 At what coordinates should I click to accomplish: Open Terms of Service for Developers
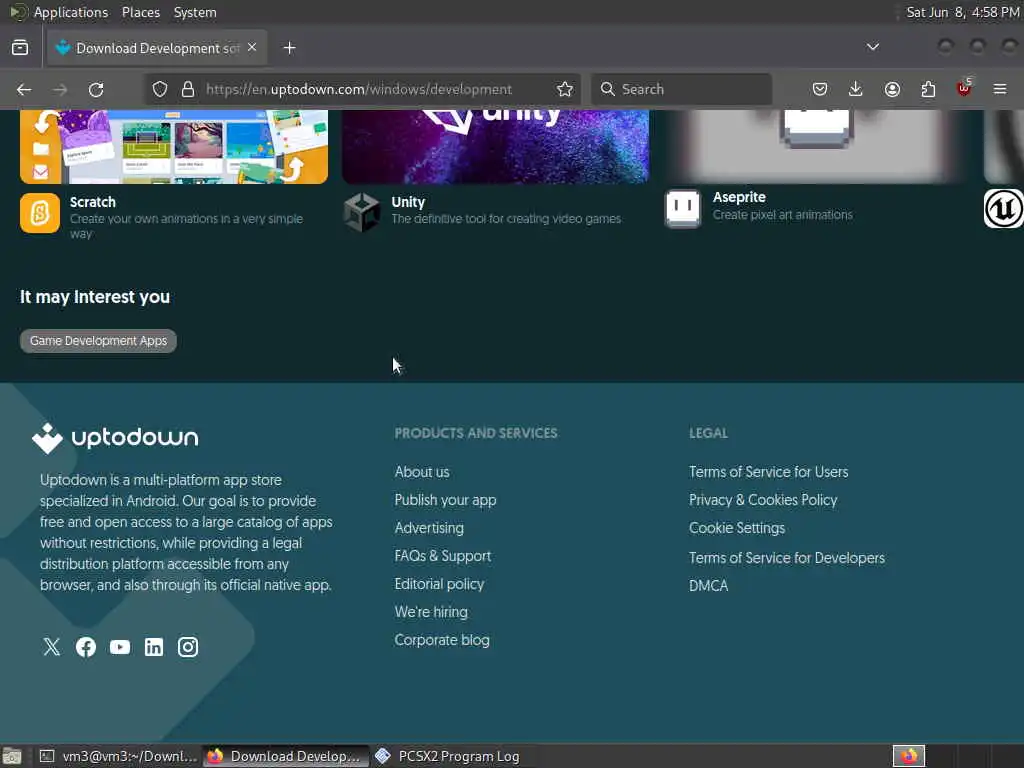click(787, 558)
